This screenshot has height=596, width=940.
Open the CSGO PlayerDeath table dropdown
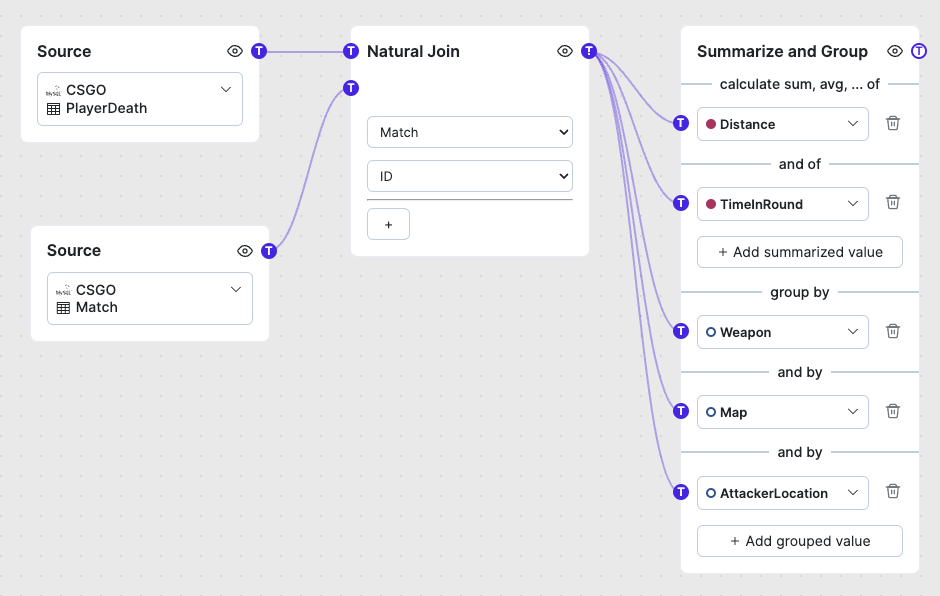(140, 99)
